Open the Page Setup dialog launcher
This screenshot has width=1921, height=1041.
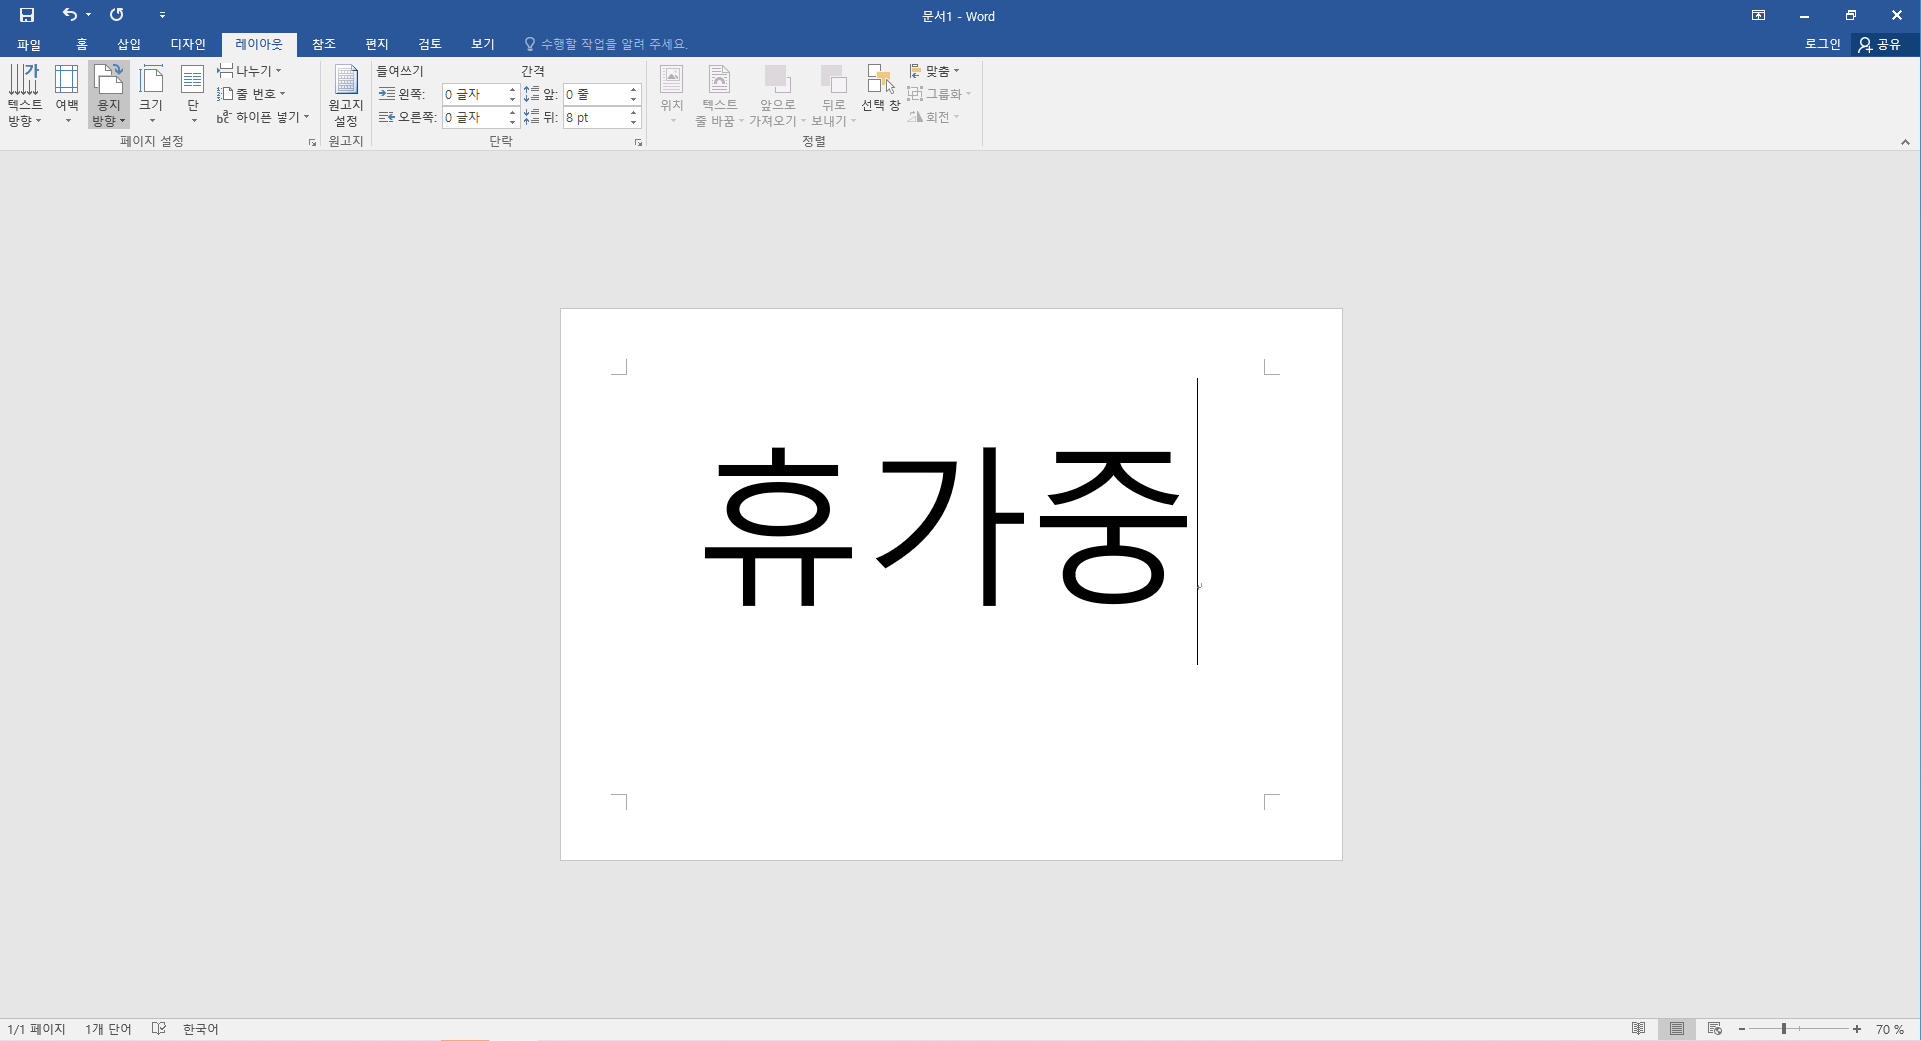(312, 143)
